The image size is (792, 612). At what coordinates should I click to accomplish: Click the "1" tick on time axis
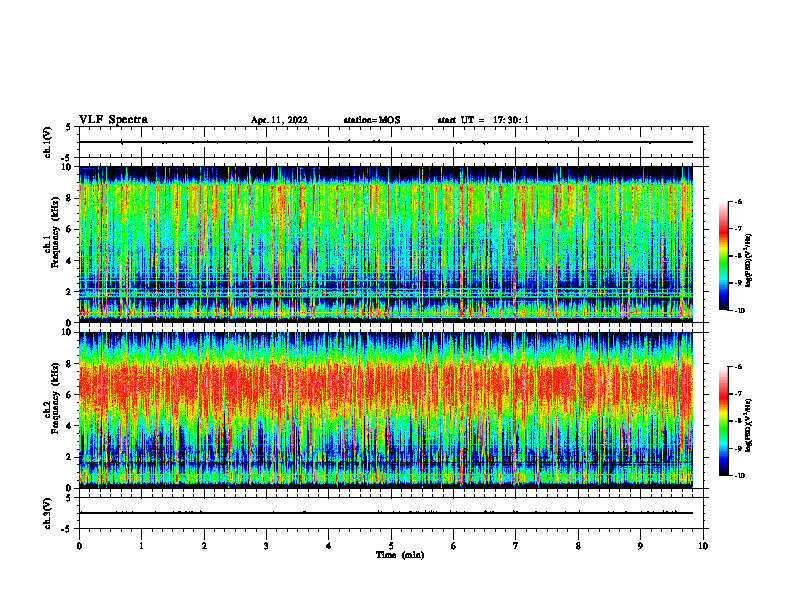click(x=141, y=546)
